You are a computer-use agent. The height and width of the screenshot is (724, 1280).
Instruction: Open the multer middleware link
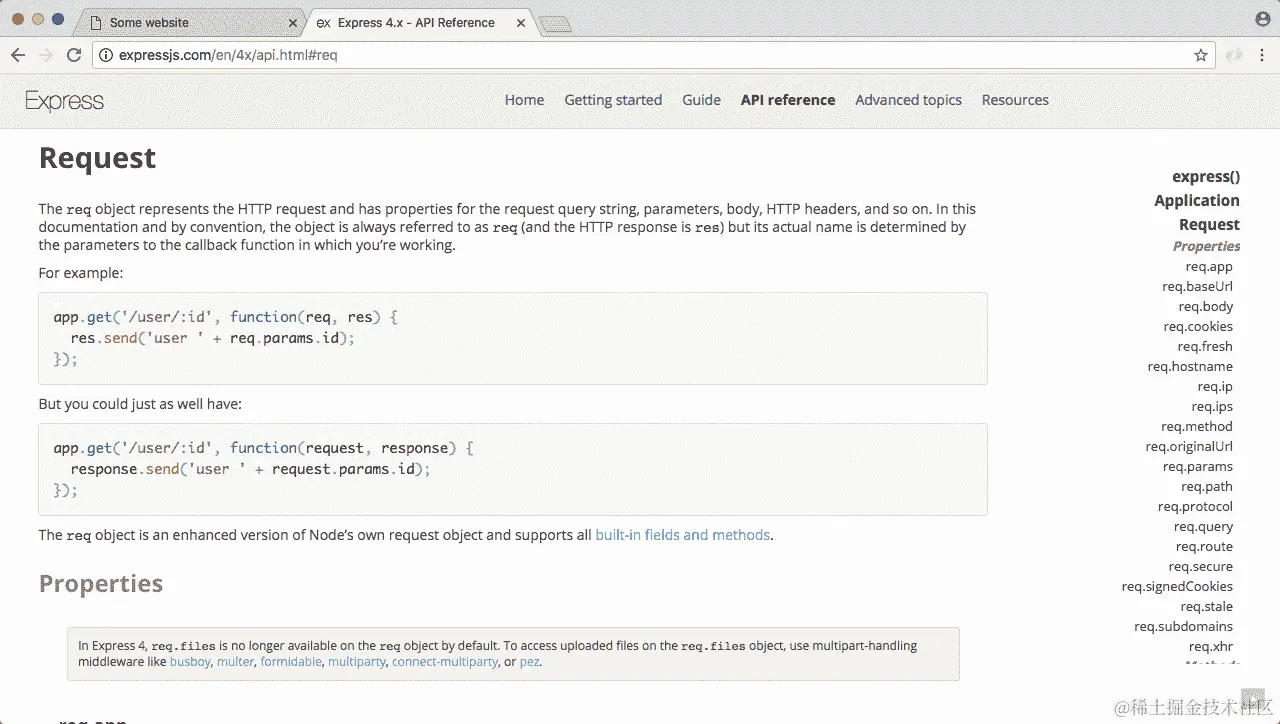point(236,662)
